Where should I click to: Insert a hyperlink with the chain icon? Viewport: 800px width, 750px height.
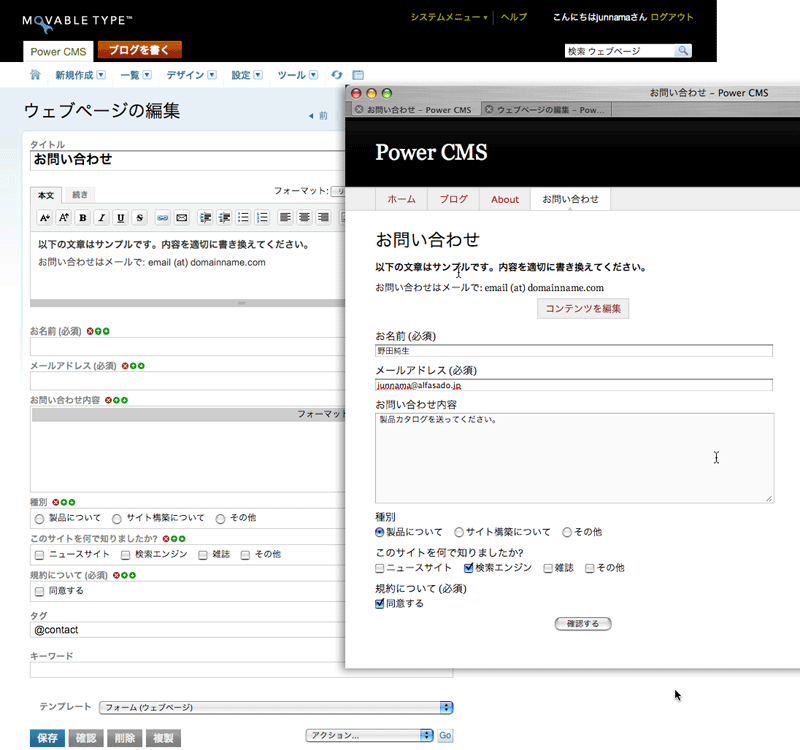pos(162,218)
